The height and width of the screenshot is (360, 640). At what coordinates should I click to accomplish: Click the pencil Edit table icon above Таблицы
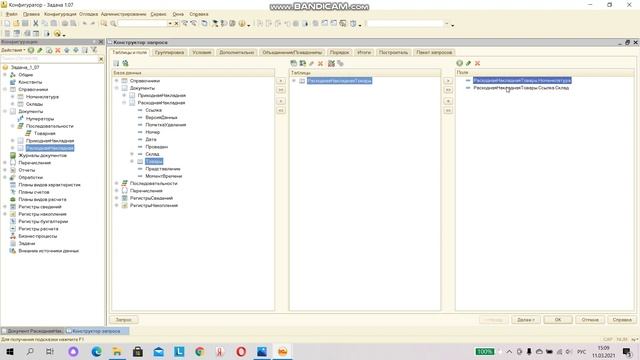[x=311, y=63]
